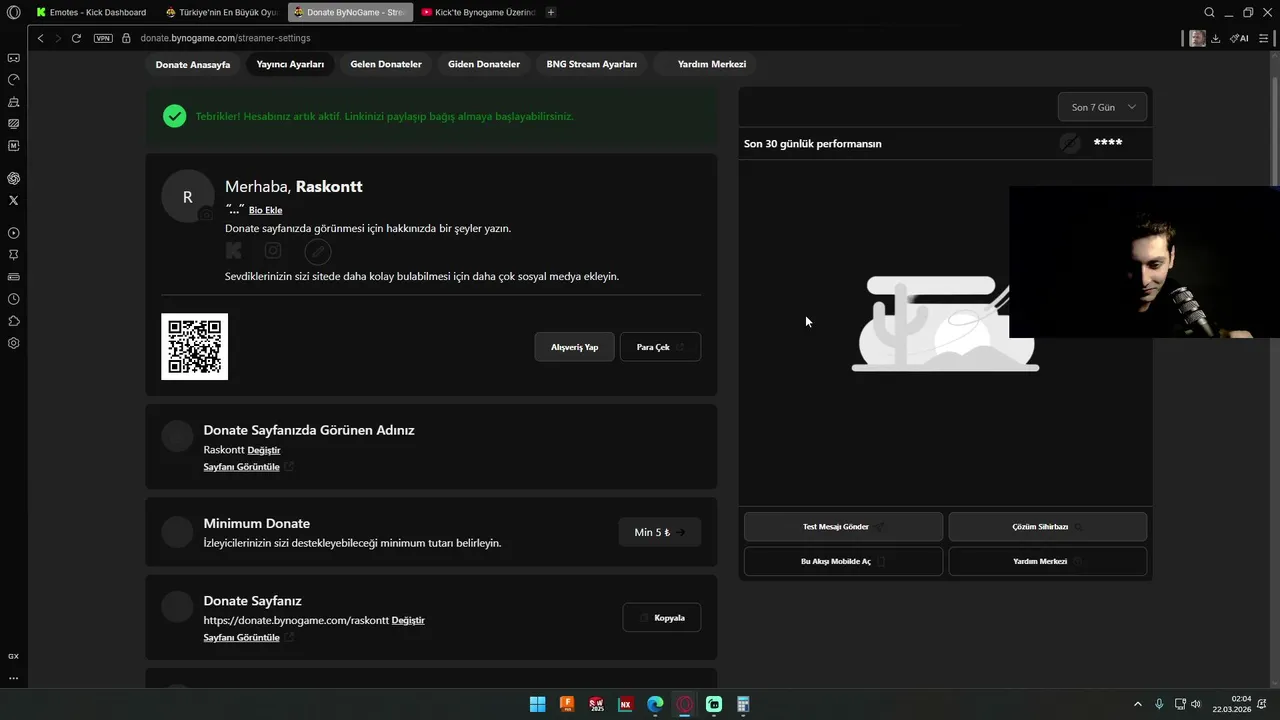The image size is (1280, 720).
Task: Open the Calculator app in the taskbar
Action: [x=743, y=704]
